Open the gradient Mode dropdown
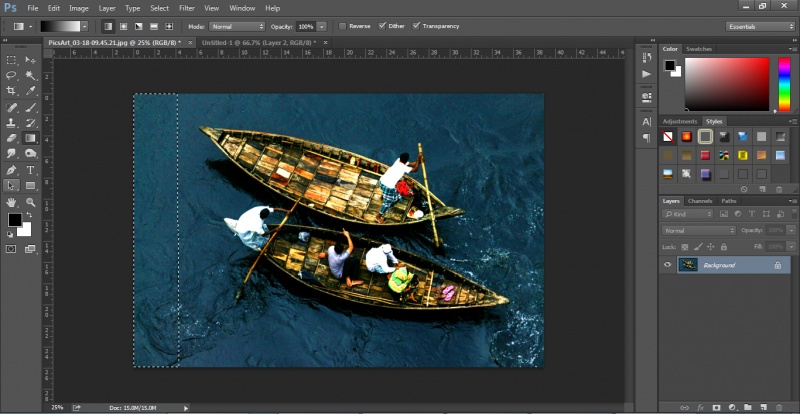 coord(238,26)
